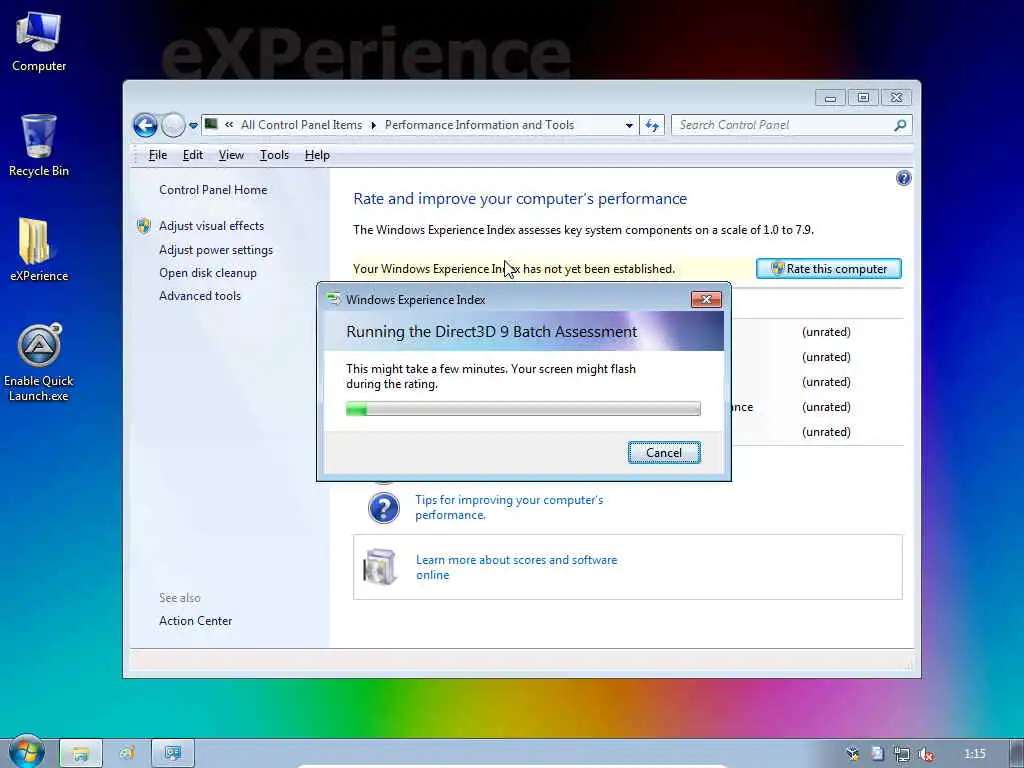1024x768 pixels.
Task: Click Rate this computer button
Action: pyautogui.click(x=829, y=268)
